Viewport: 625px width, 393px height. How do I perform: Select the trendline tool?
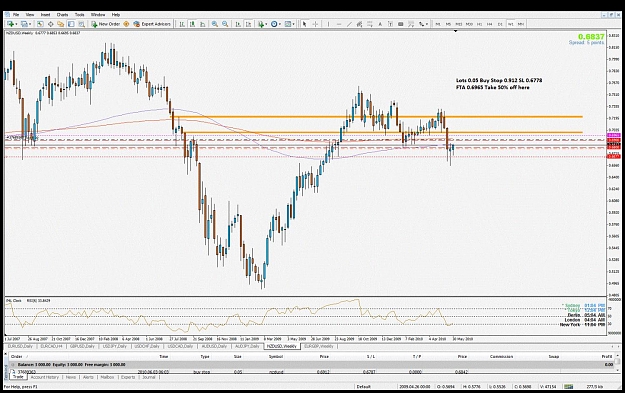tap(349, 24)
